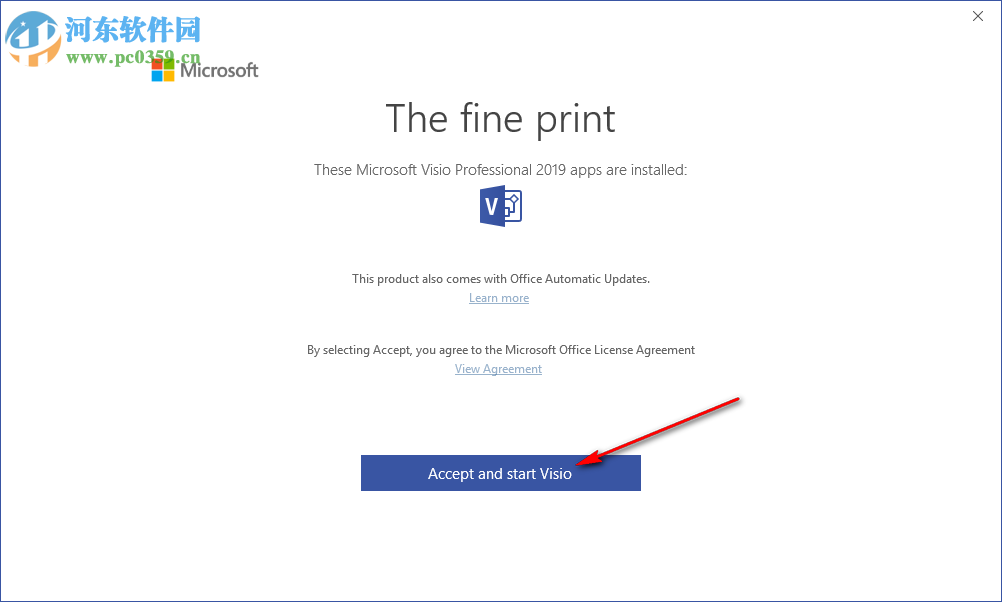Image resolution: width=1002 pixels, height=602 pixels.
Task: Click the Office Automatic Updates notice text
Action: click(500, 278)
